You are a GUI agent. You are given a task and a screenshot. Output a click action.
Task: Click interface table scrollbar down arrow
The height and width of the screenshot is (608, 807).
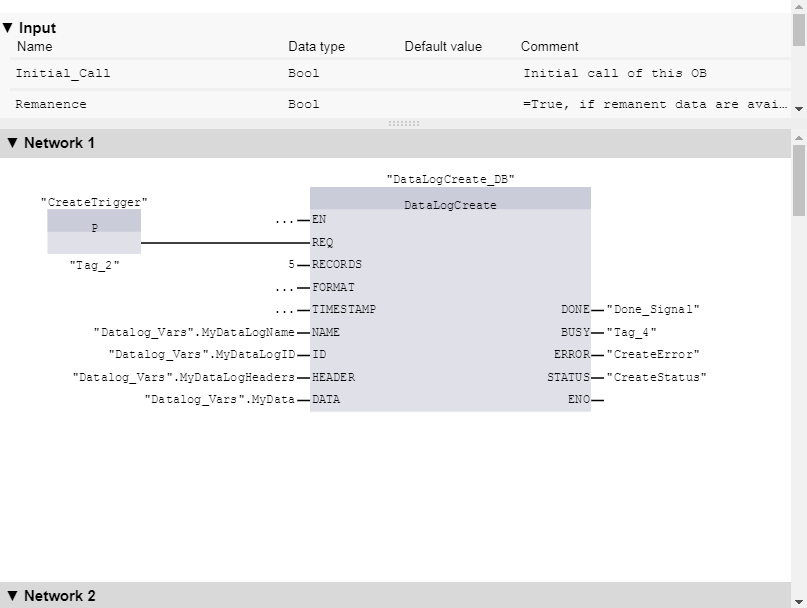coord(799,109)
